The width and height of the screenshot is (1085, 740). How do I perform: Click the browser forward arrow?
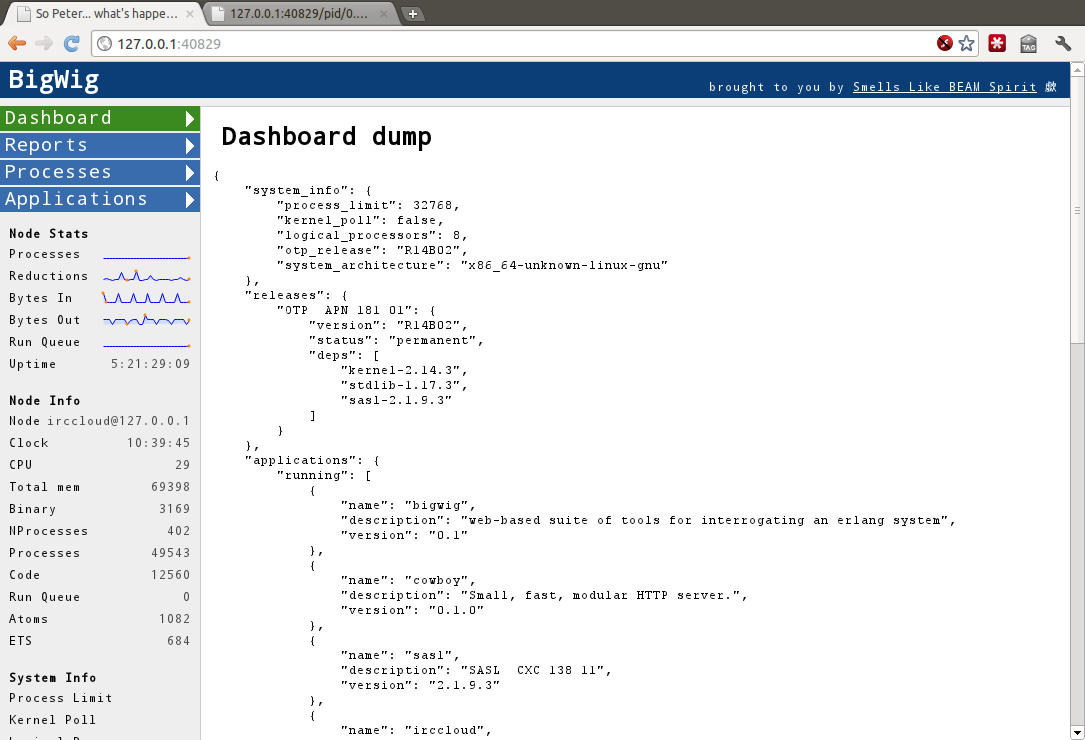pos(44,44)
